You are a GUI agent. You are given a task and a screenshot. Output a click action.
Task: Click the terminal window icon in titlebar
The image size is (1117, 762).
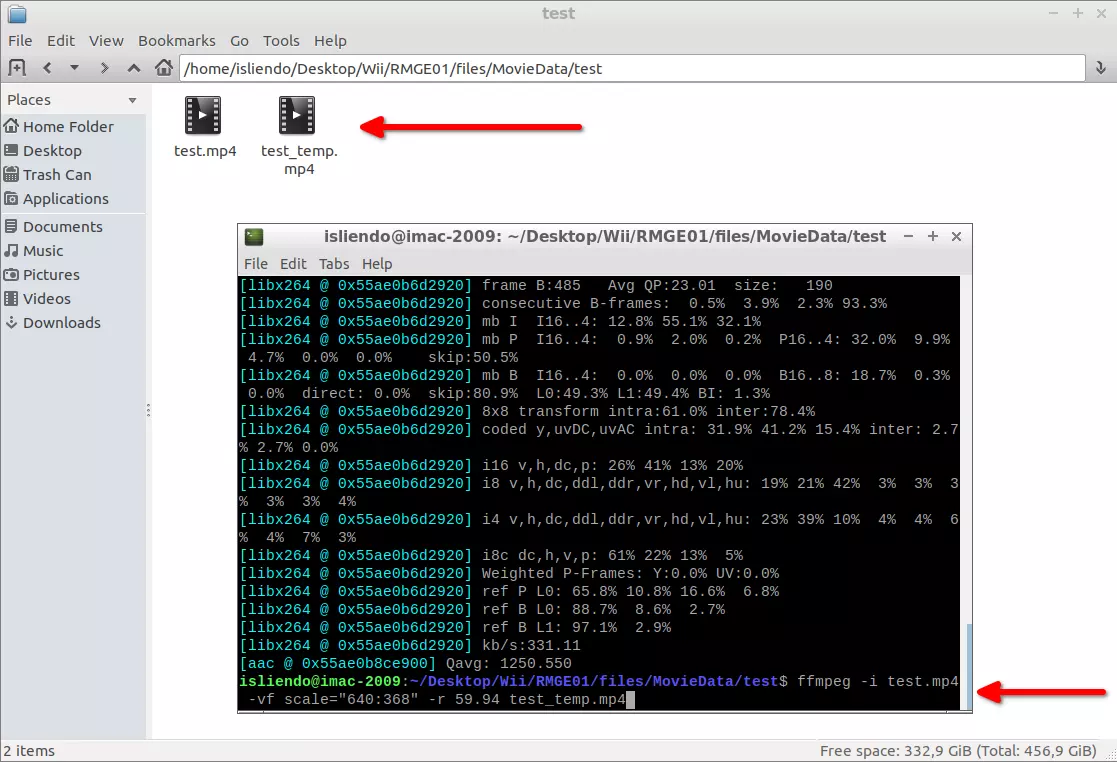click(254, 236)
